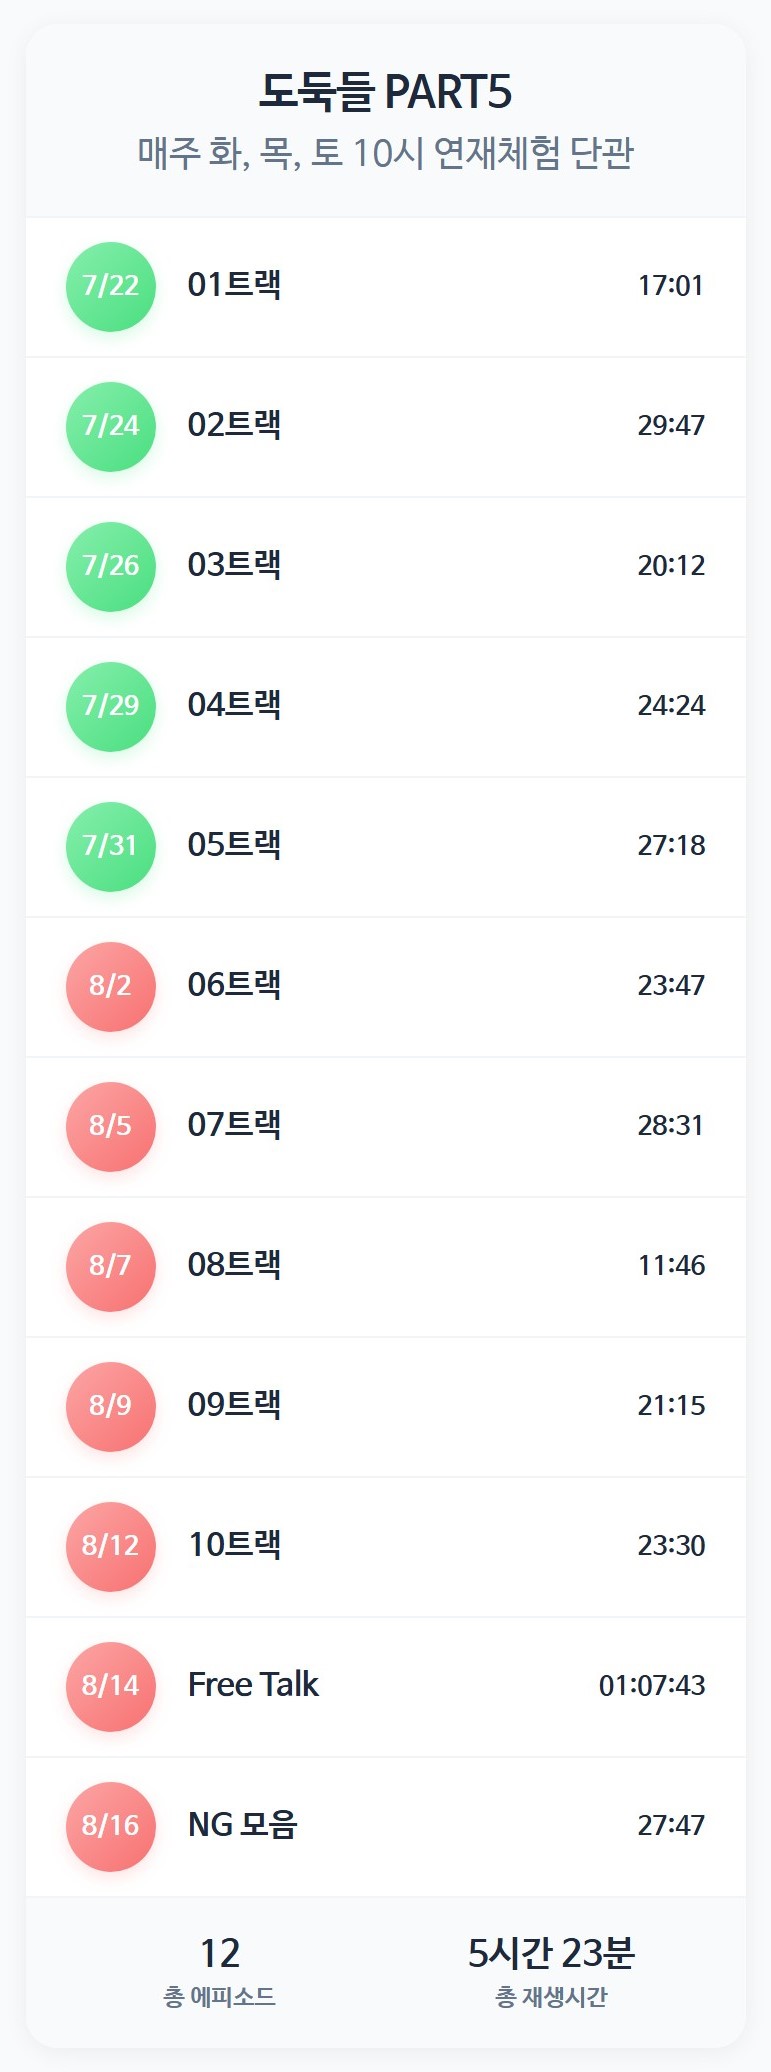
Task: Open the Free Talk episode
Action: click(253, 1685)
